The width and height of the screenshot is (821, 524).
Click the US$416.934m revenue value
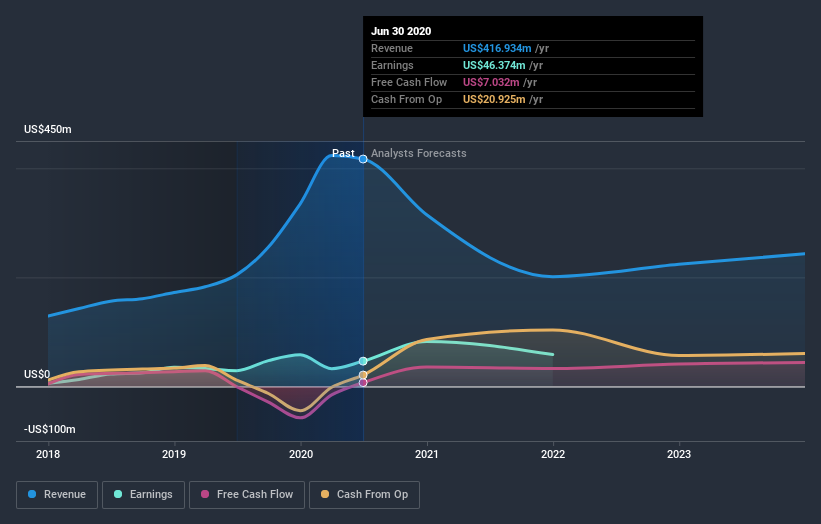[497, 48]
